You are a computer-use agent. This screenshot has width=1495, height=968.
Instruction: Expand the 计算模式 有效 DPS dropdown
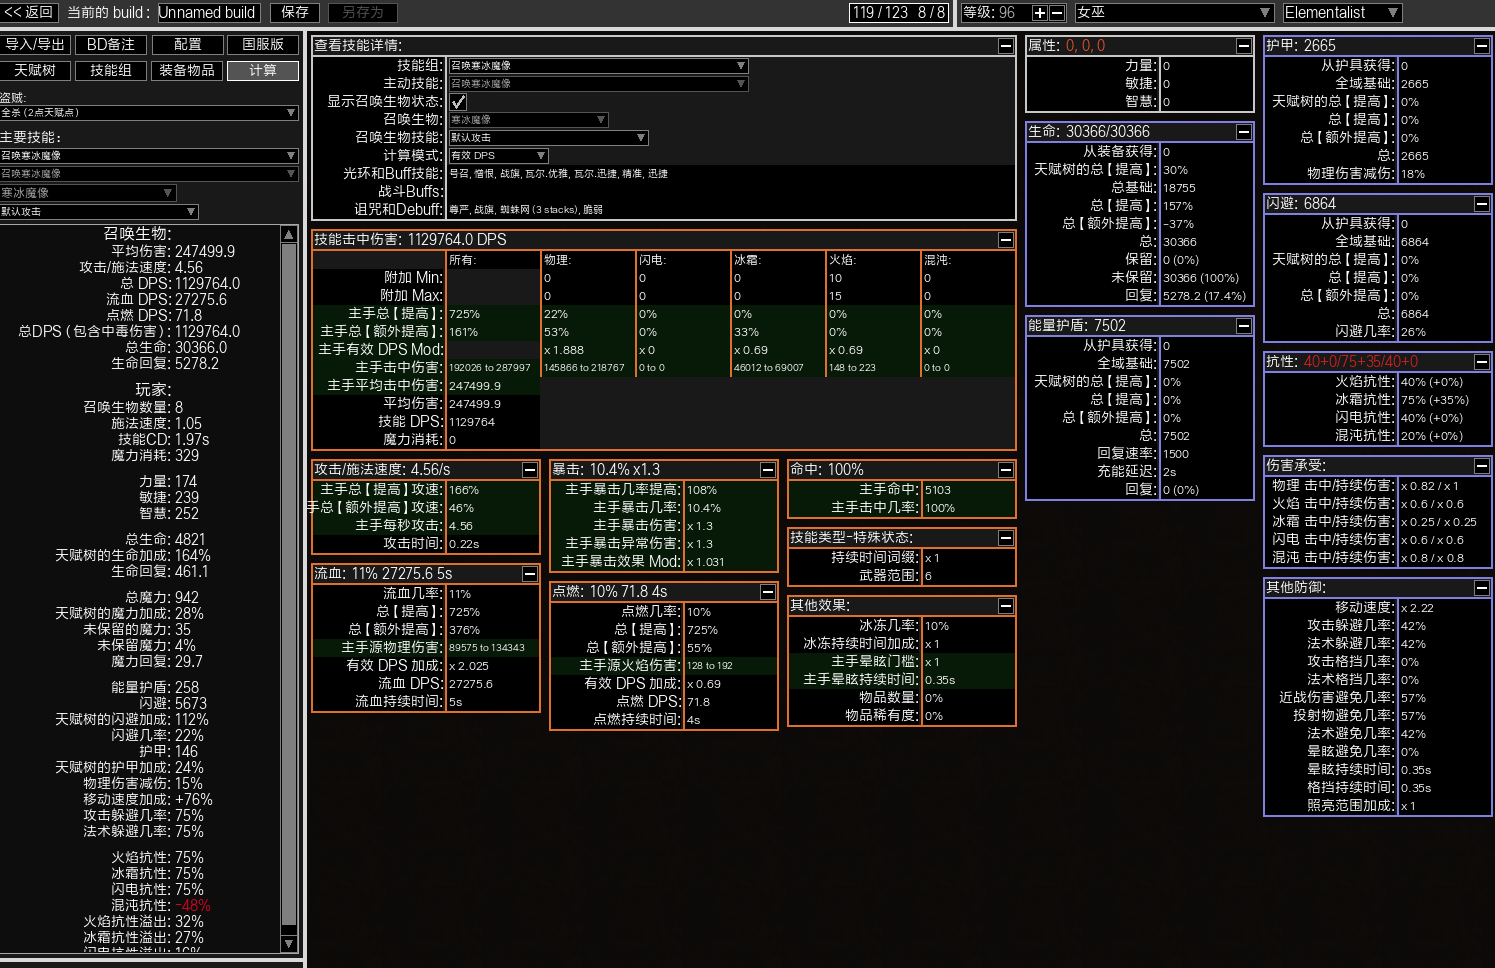pos(498,156)
